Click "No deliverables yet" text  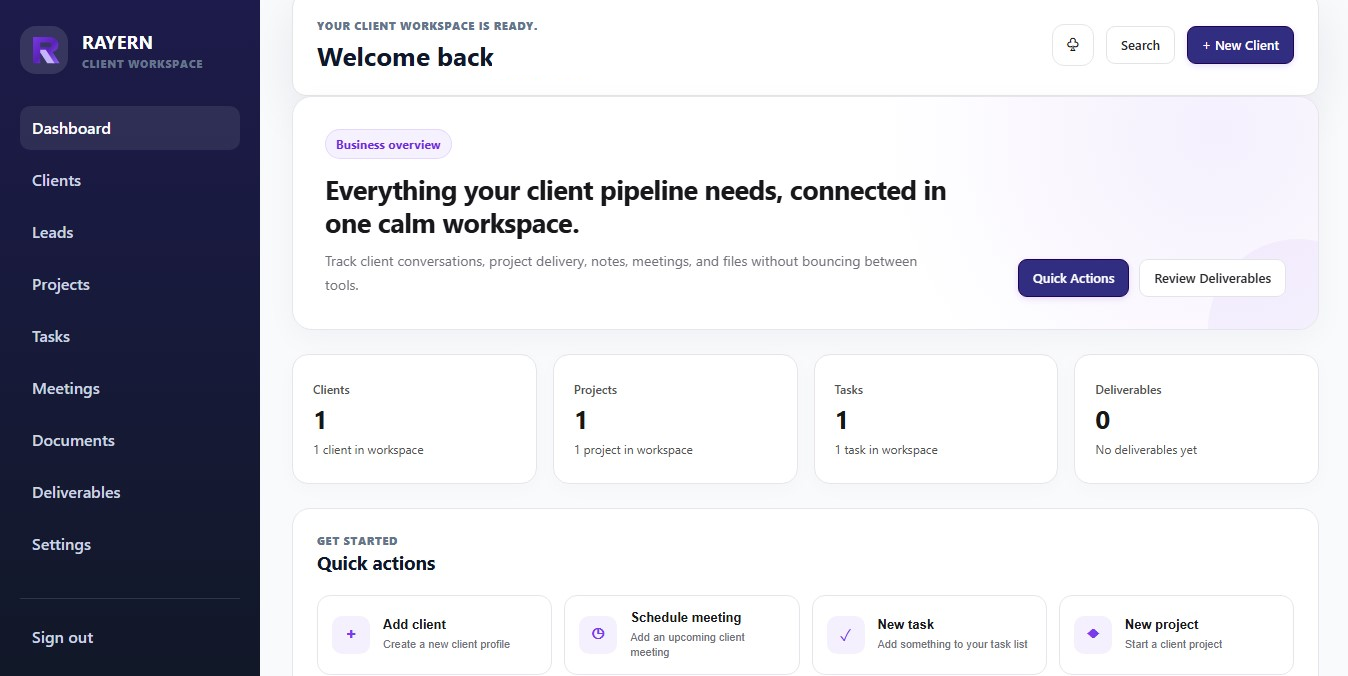[x=1146, y=450]
